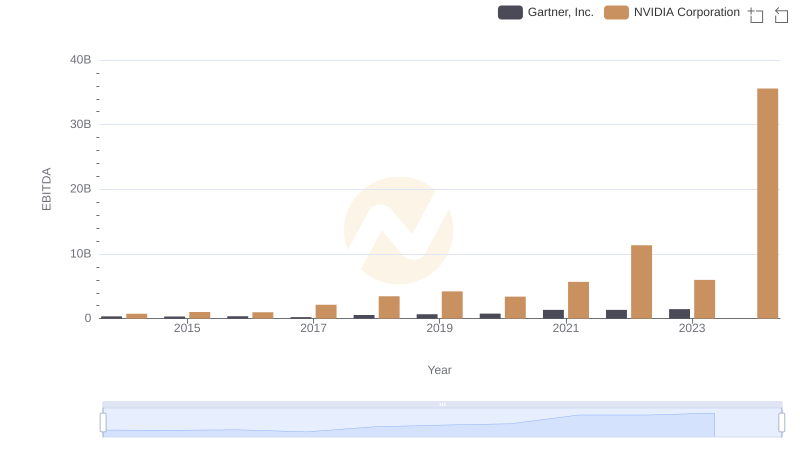Click the 30B y-axis label

click(x=81, y=124)
